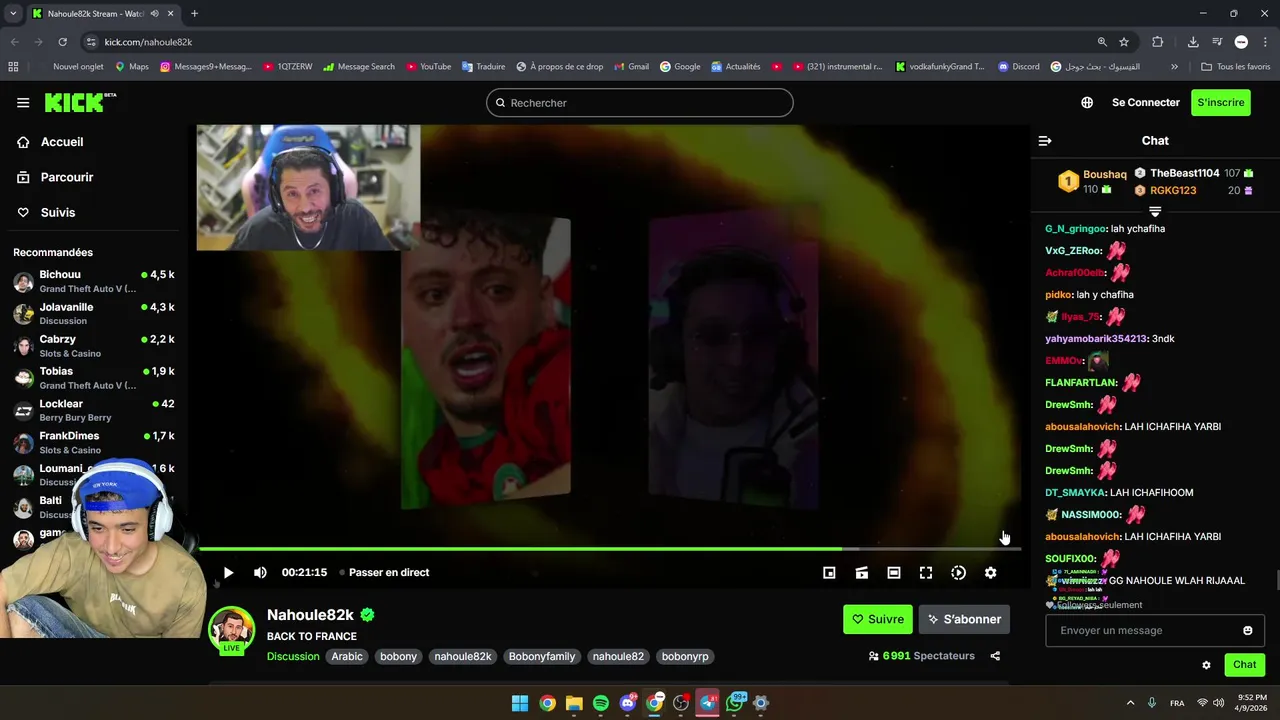
Task: Open a new browser tab
Action: point(194,14)
